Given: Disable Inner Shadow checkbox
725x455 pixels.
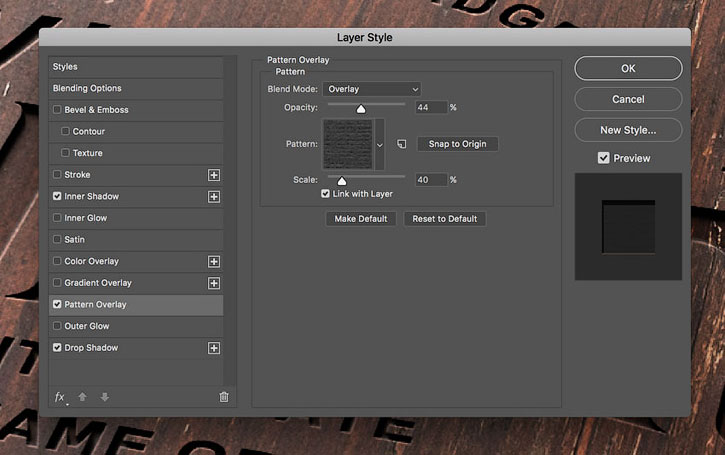Looking at the screenshot, I should (57, 196).
